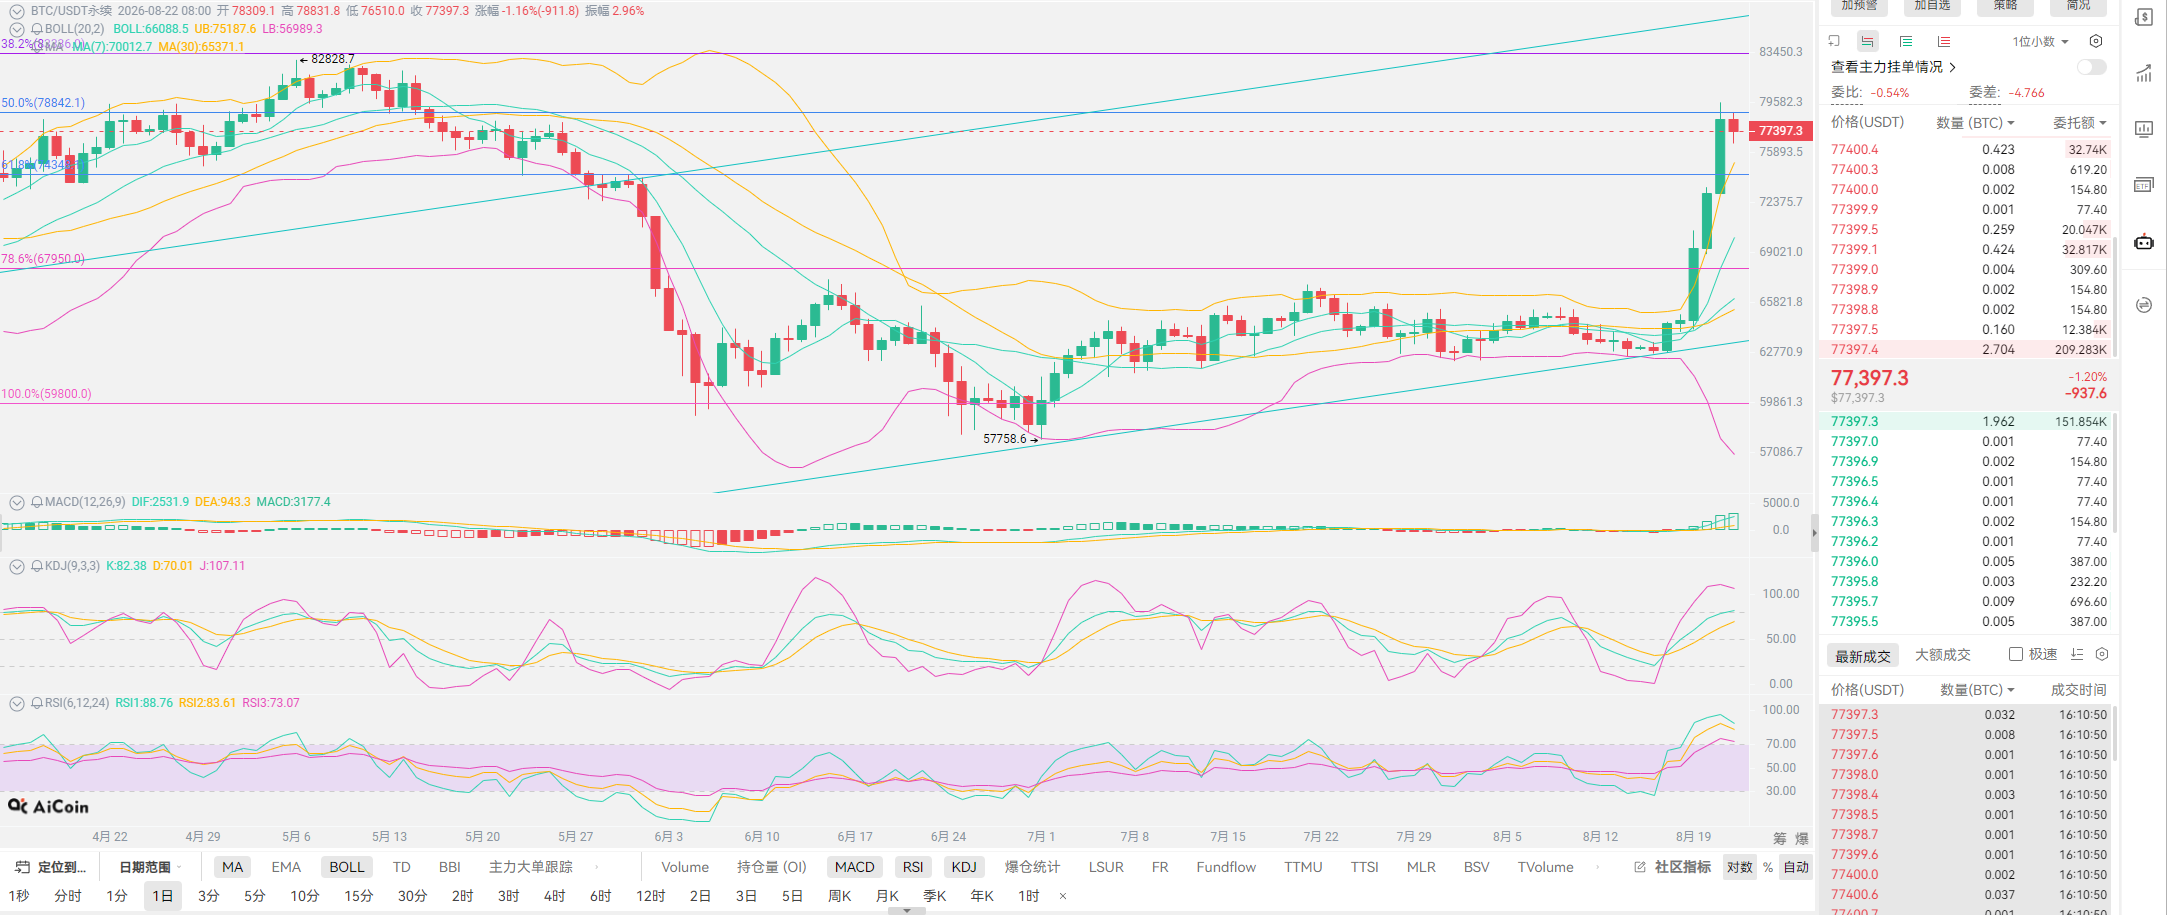The height and width of the screenshot is (915, 2167).
Task: Toggle the 查看主力挂单情况 switch
Action: coord(2091,67)
